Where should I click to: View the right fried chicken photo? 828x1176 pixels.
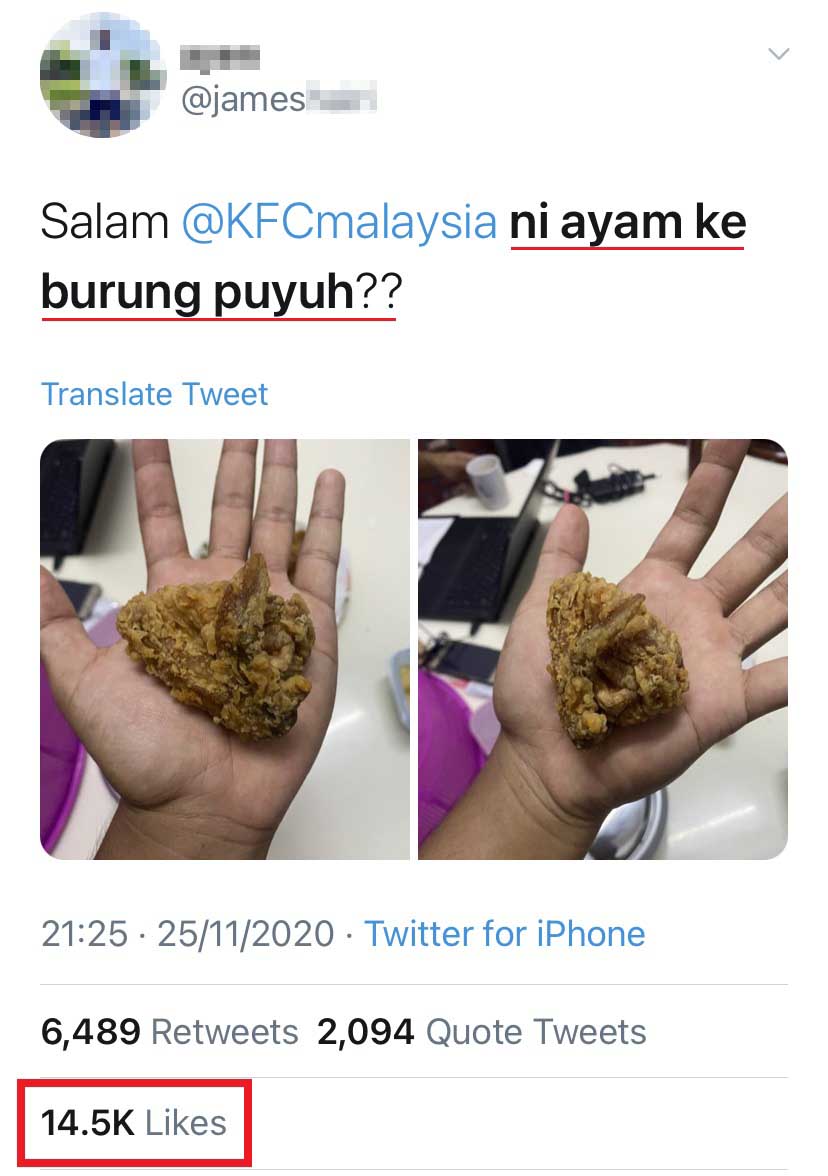603,650
